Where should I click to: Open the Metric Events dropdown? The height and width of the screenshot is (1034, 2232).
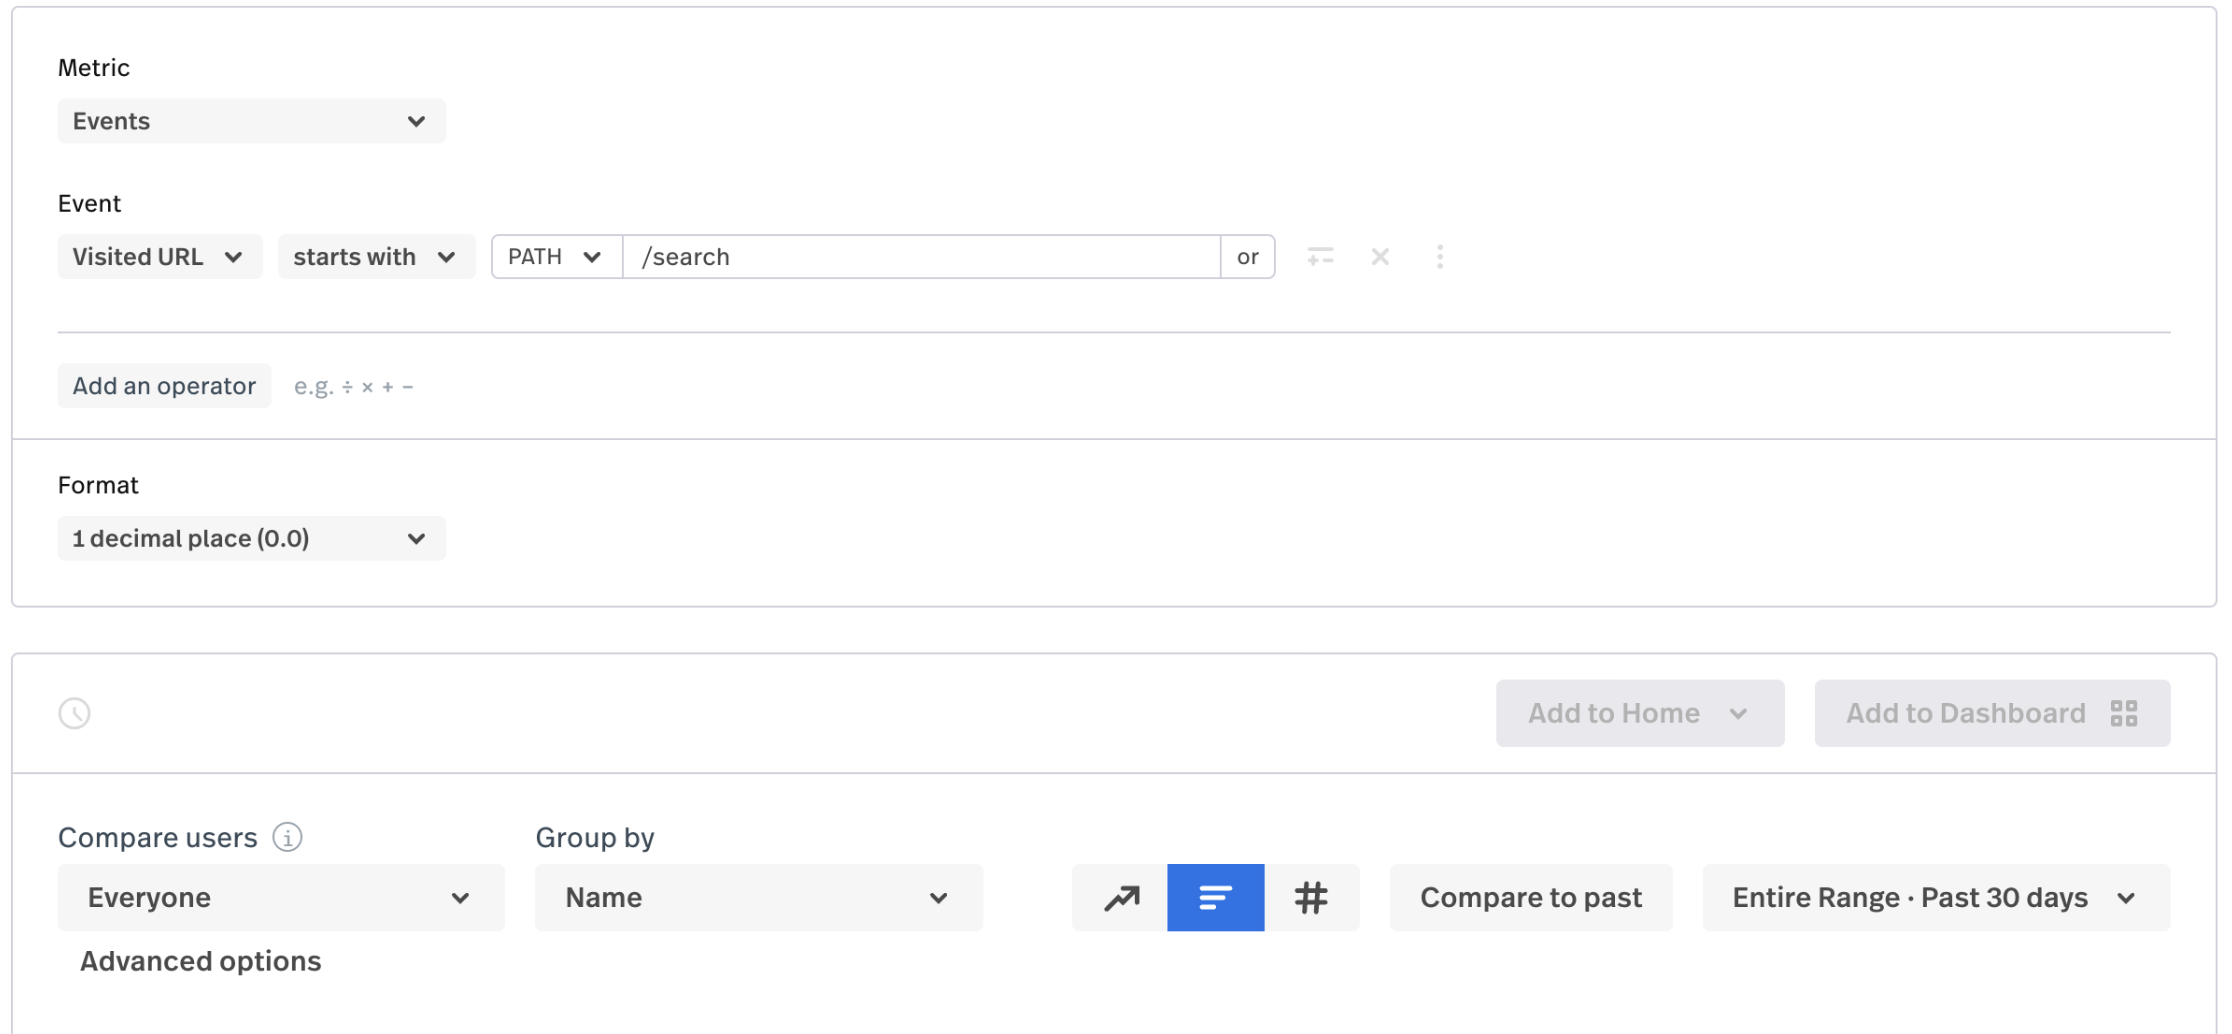(x=251, y=121)
